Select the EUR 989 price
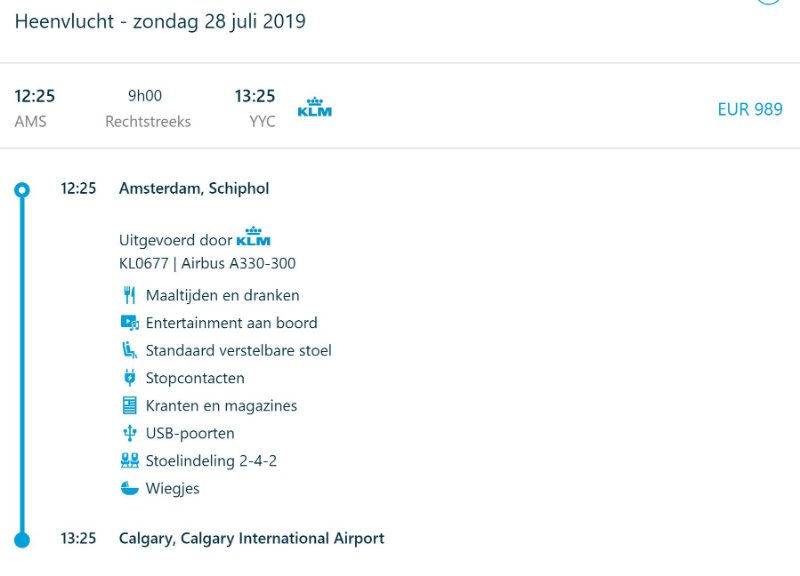The image size is (800, 576). [750, 109]
